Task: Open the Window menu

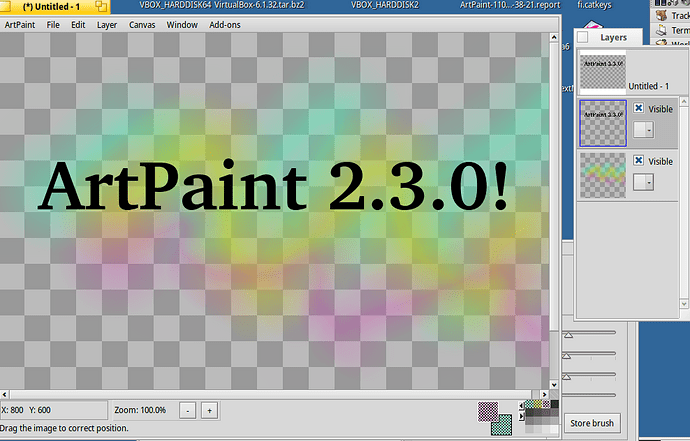Action: tap(182, 25)
